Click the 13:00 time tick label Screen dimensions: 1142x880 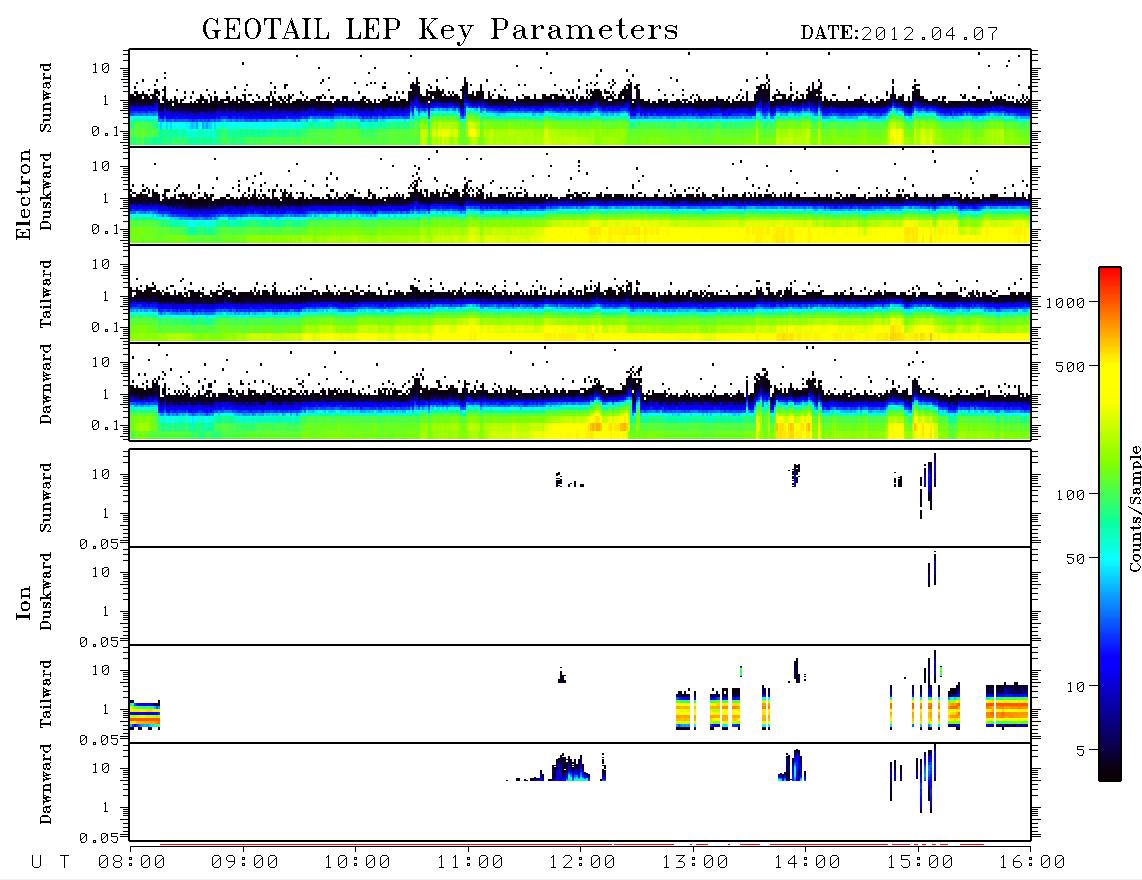pyautogui.click(x=695, y=862)
